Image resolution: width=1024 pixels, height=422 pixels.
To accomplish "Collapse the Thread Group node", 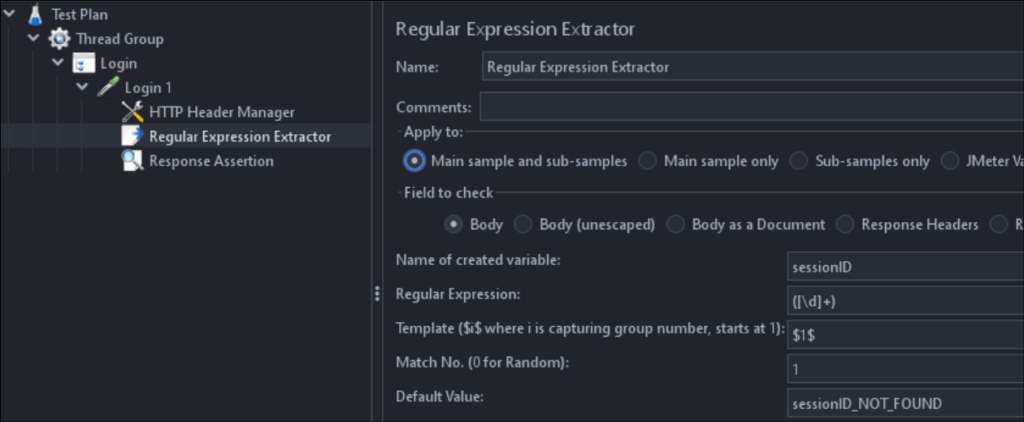I will point(35,39).
